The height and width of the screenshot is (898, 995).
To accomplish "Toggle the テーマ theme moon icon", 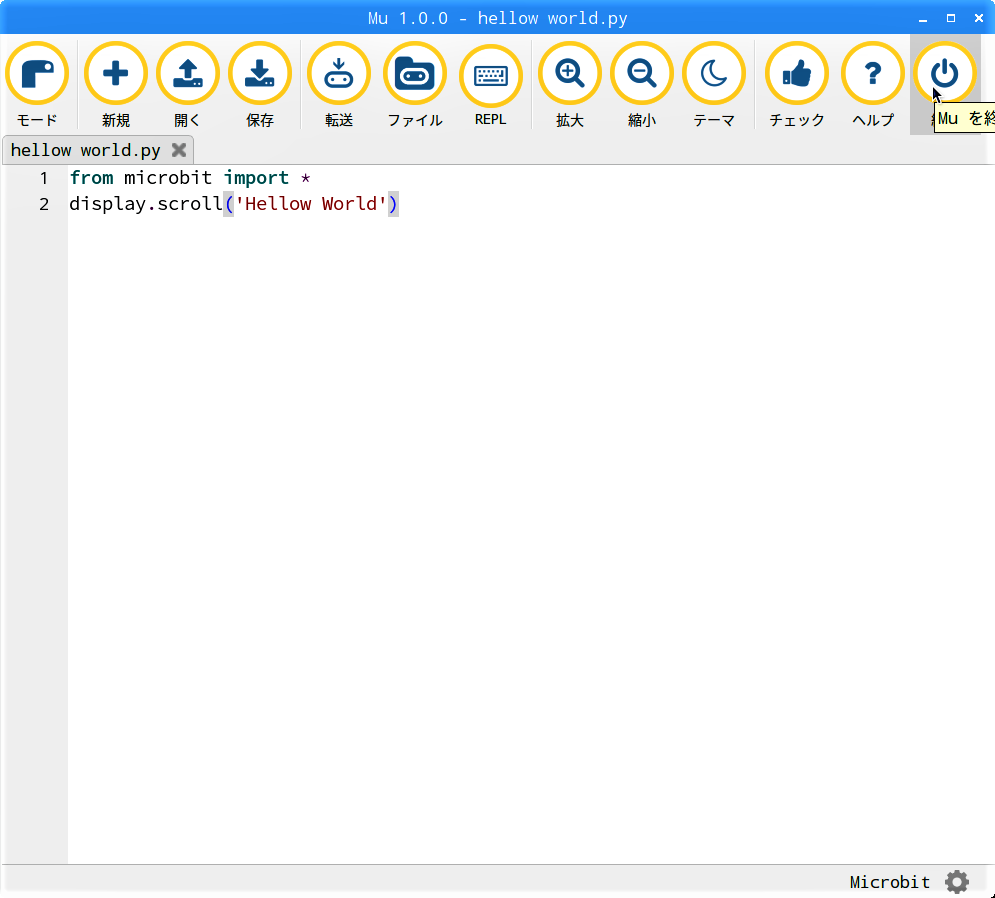I will [x=714, y=75].
